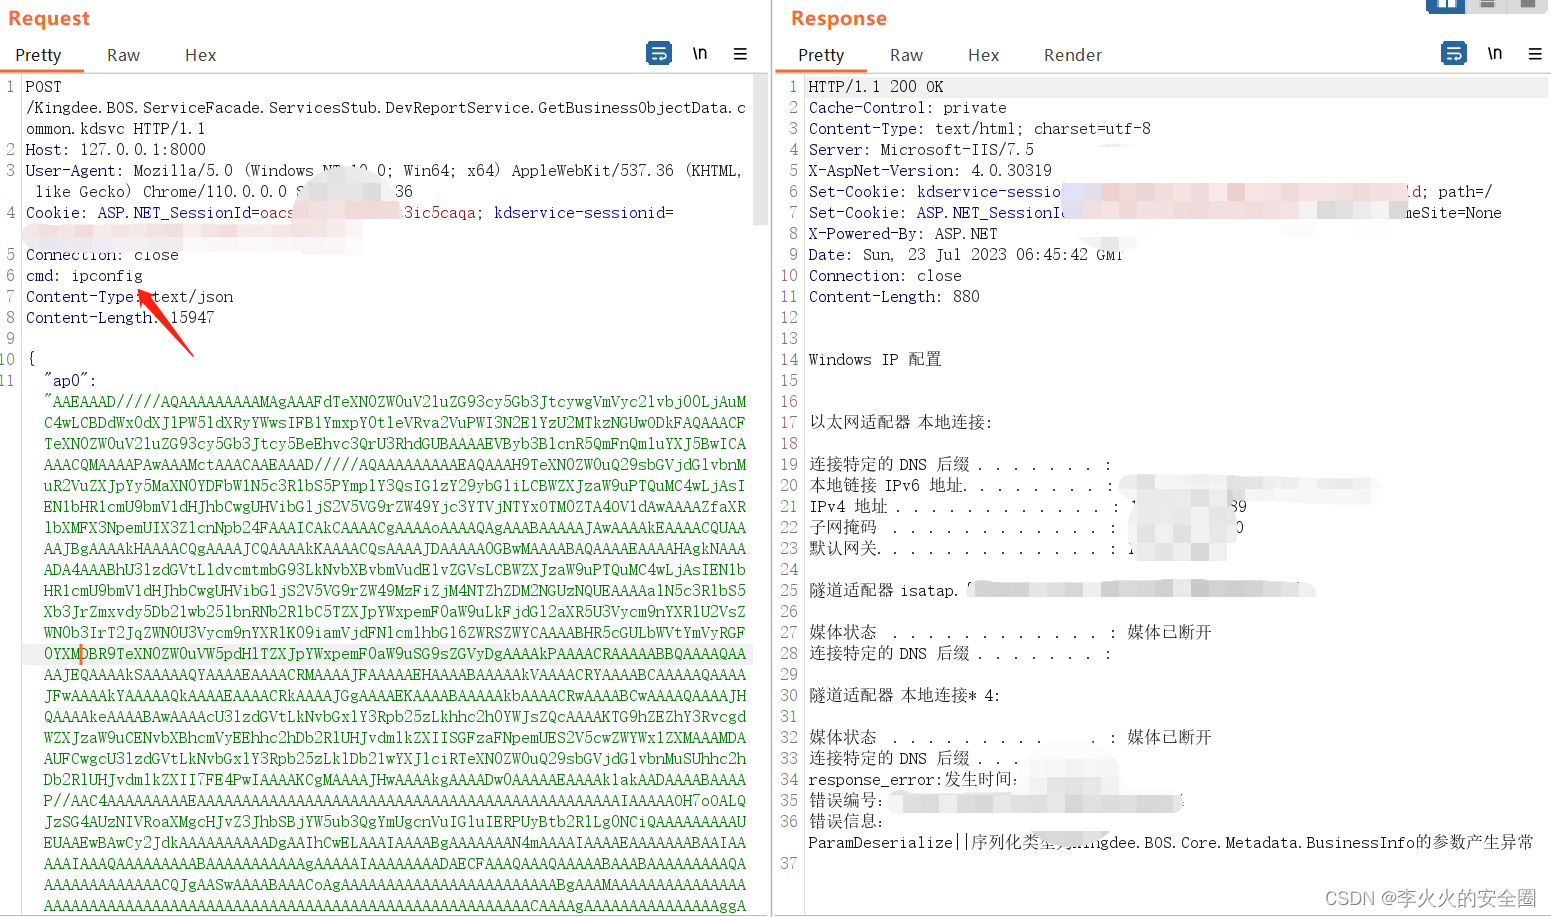Switch Request view to Pretty tab
The image size is (1551, 917).
(38, 55)
